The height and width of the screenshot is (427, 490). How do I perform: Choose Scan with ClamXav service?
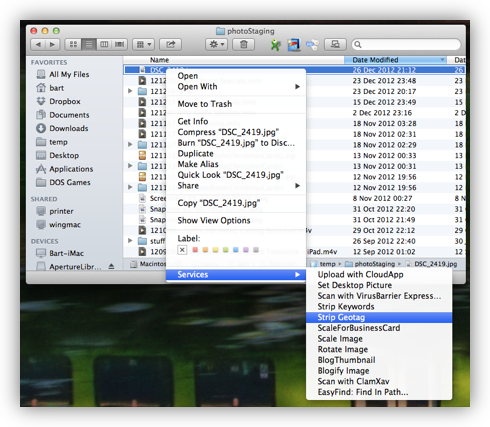(x=379, y=381)
